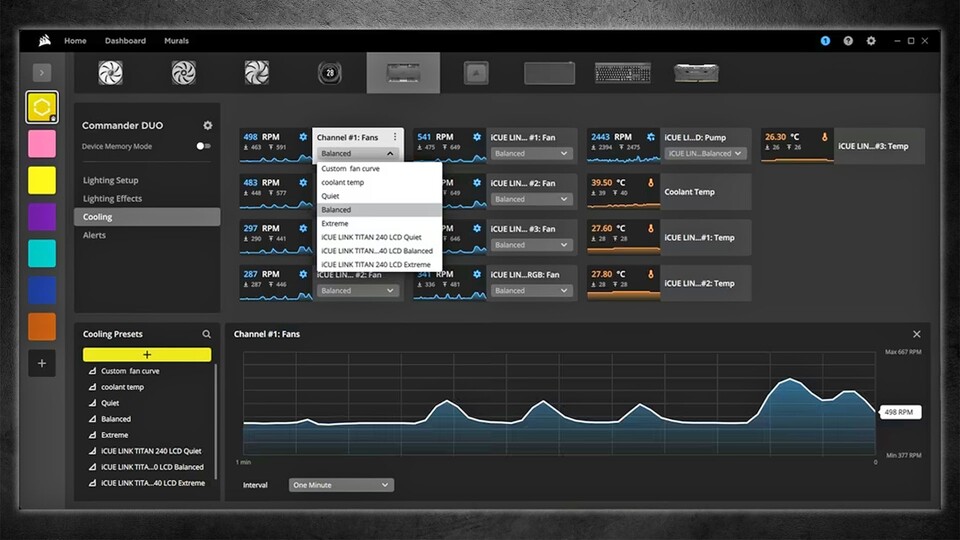960x540 pixels.
Task: Select iCUE LINK TITAN 240 LCD Quiet preset
Action: [147, 451]
